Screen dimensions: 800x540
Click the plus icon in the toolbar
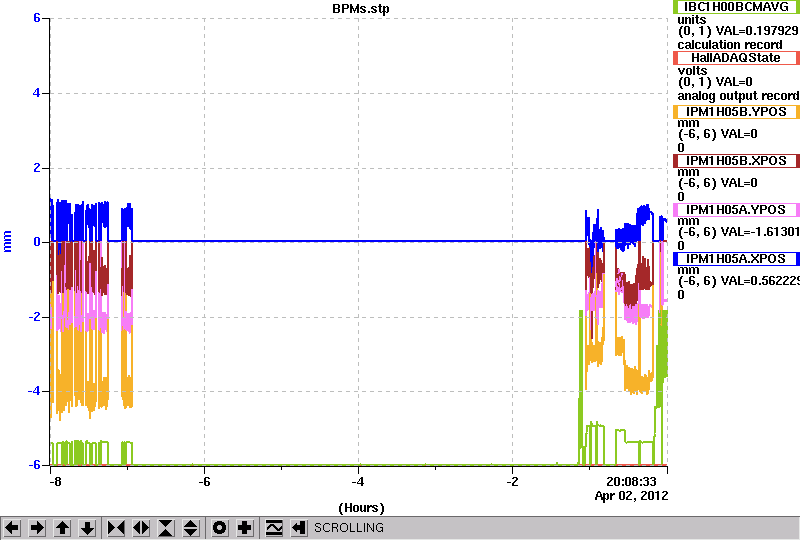(245, 528)
